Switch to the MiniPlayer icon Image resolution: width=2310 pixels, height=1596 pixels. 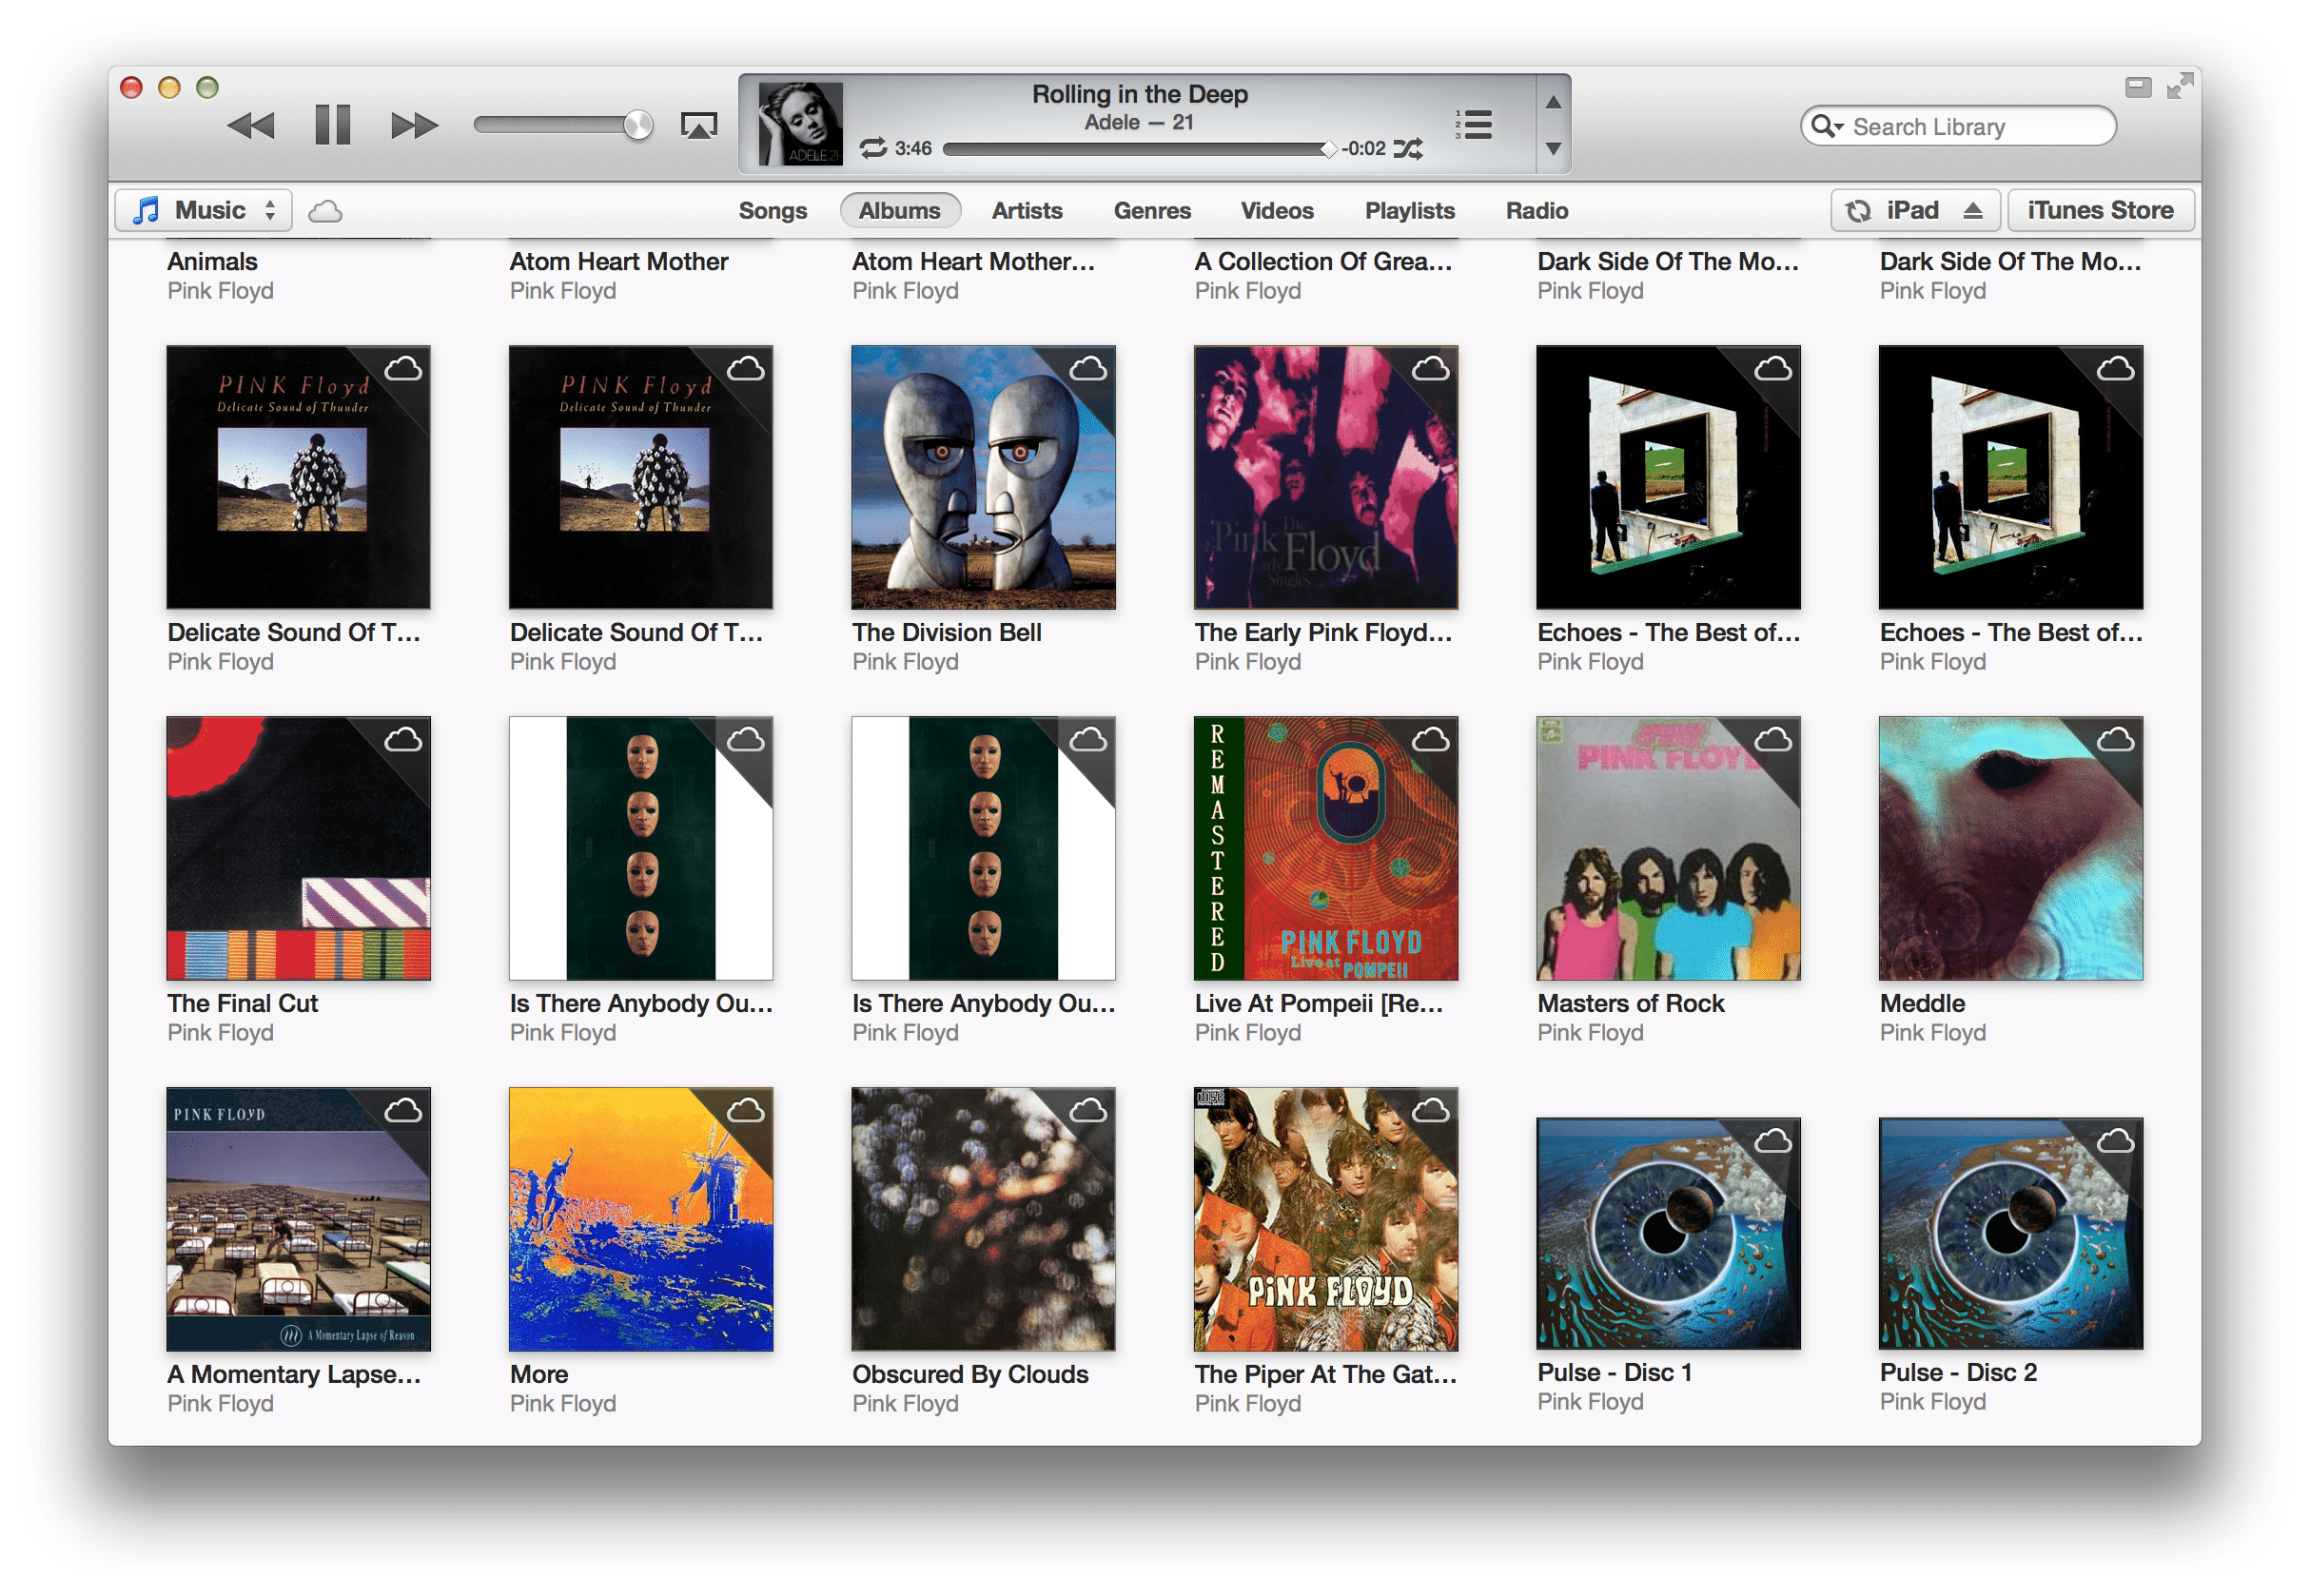[2137, 87]
